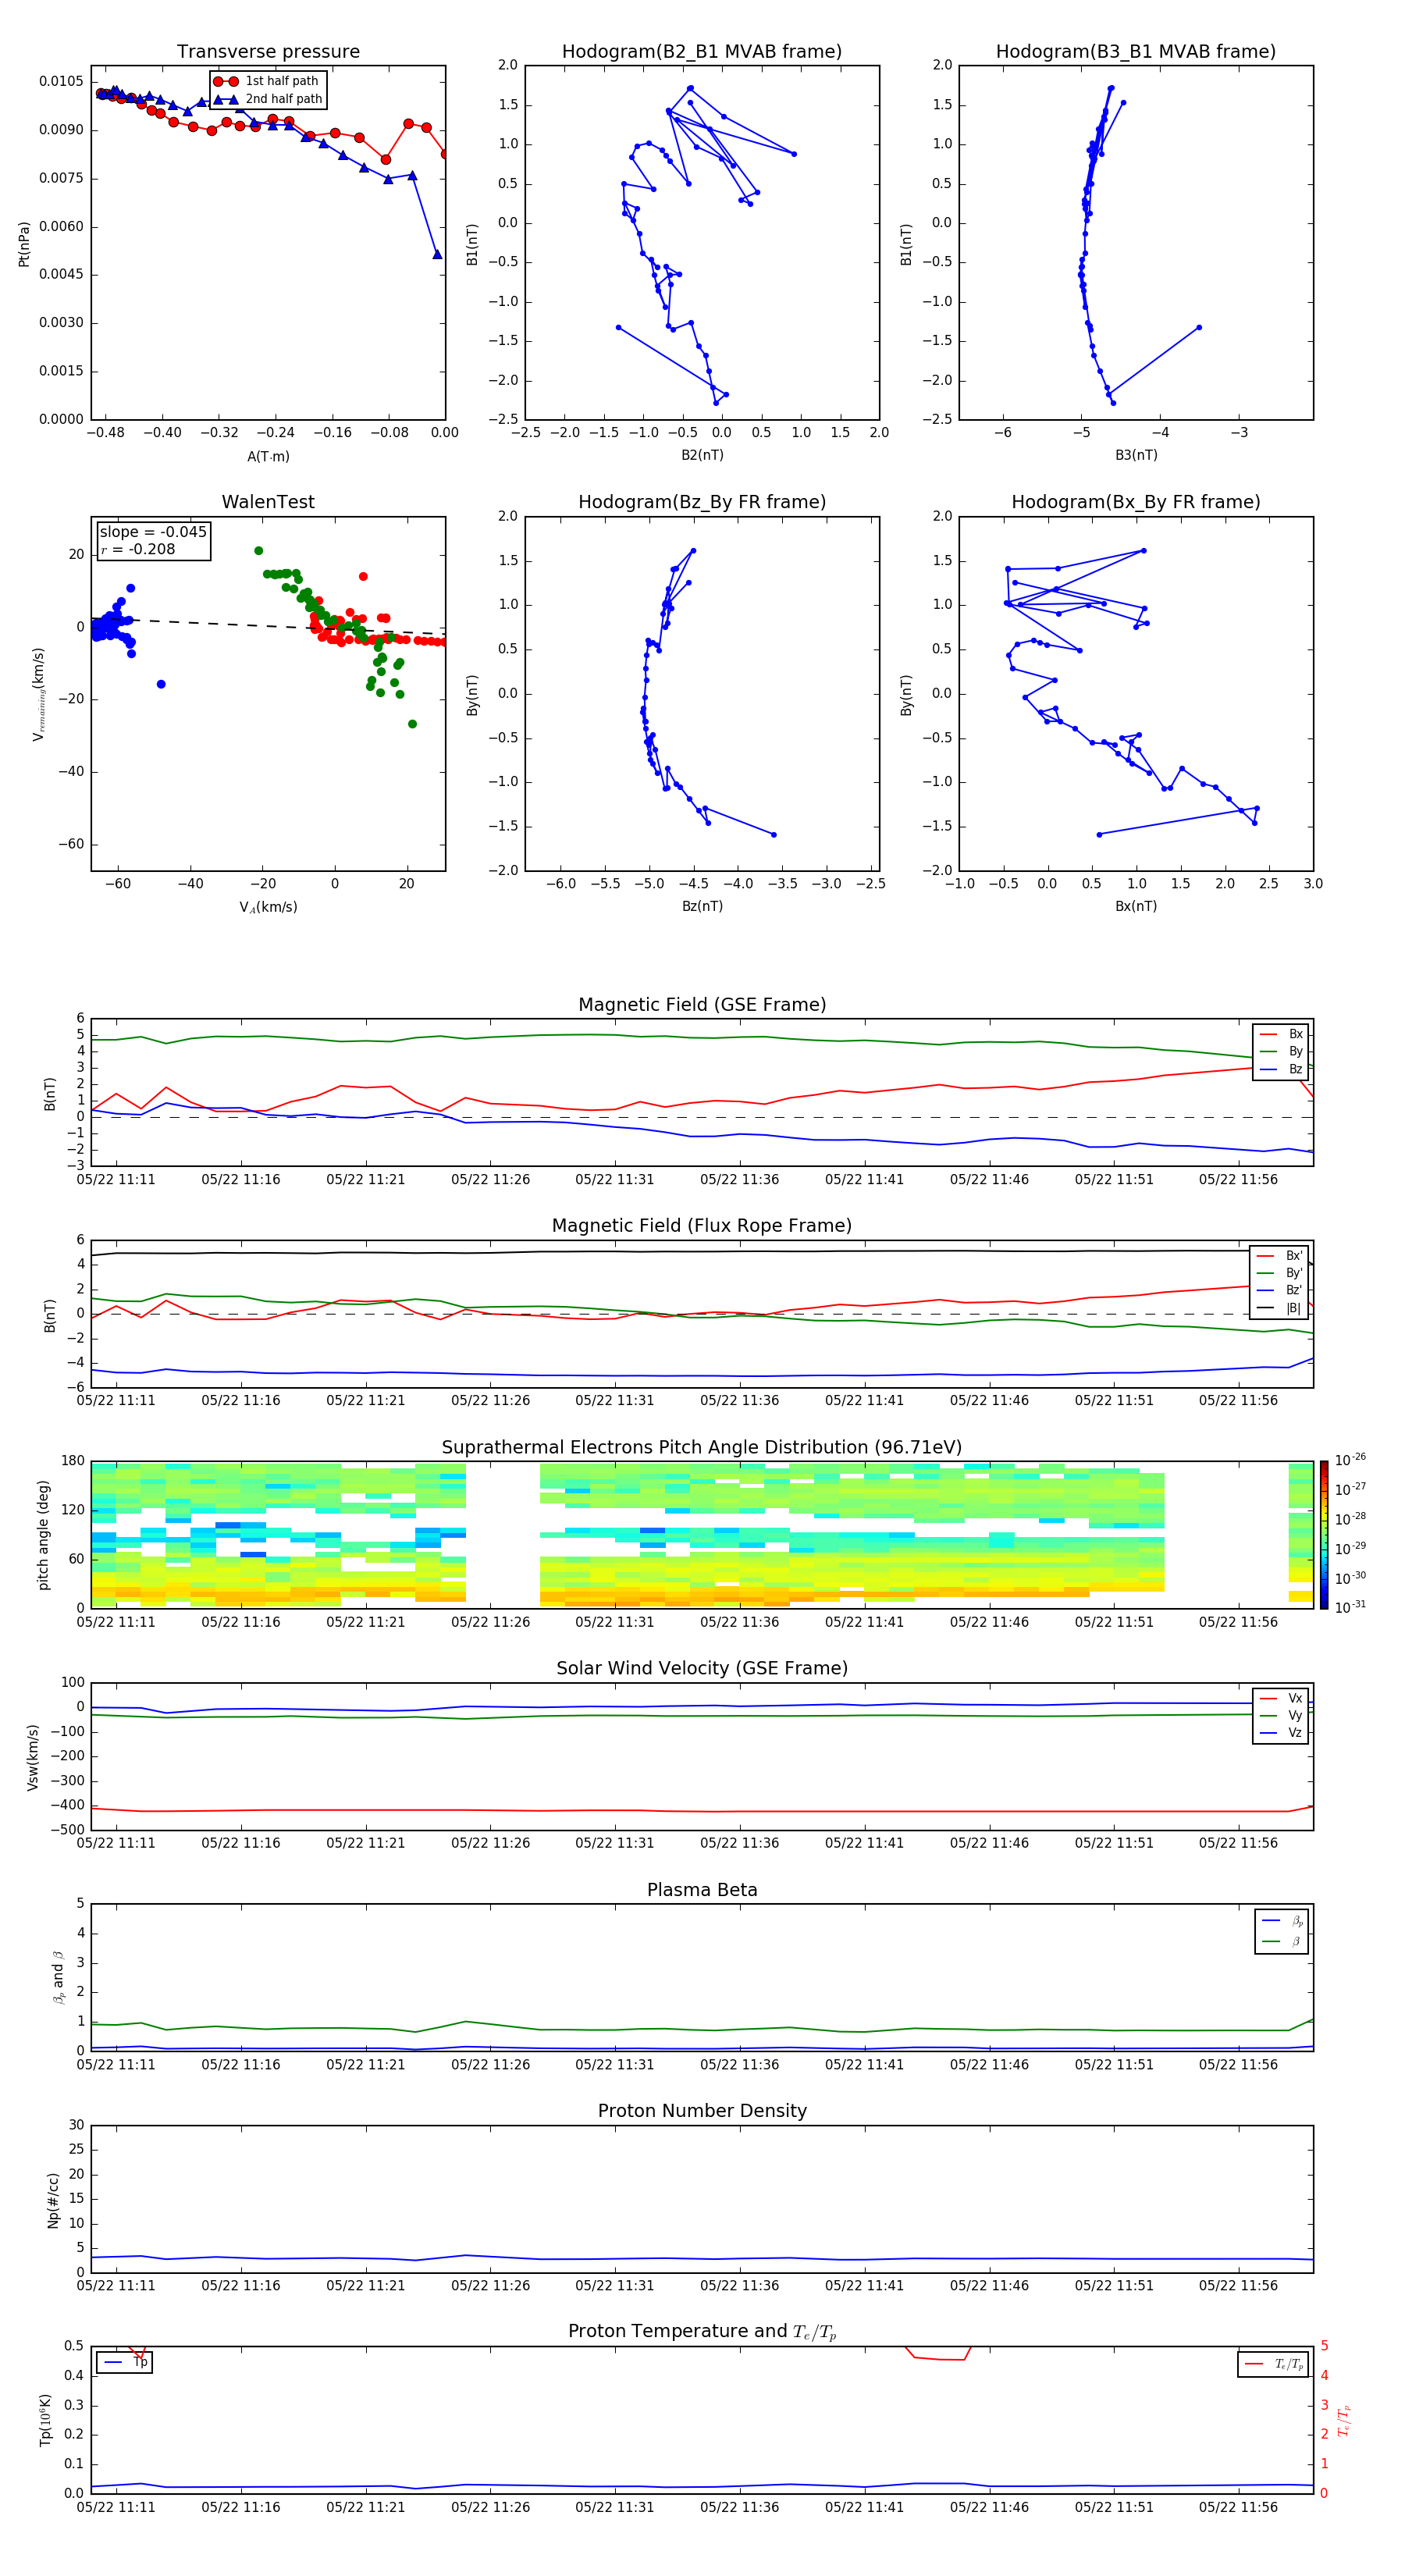1405x2576 pixels.
Task: Click the 'Hodogram(Bz_By FR frame)' title
Action: (x=702, y=502)
